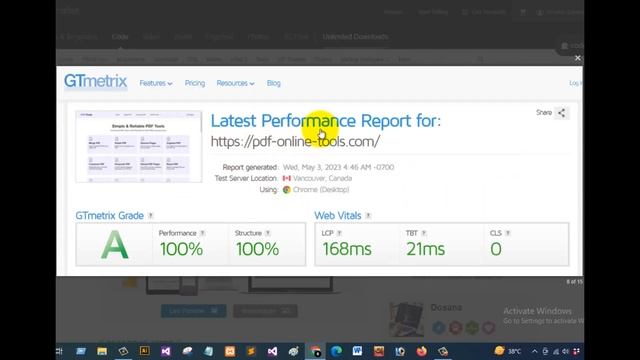
Task: Open XAMPP orange taskbar icon
Action: pos(230,351)
